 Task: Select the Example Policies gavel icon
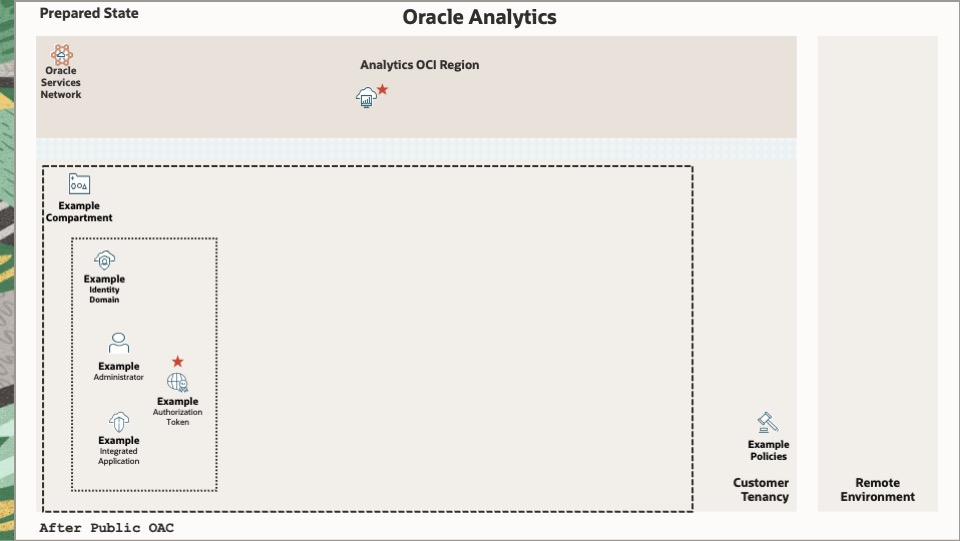(768, 423)
